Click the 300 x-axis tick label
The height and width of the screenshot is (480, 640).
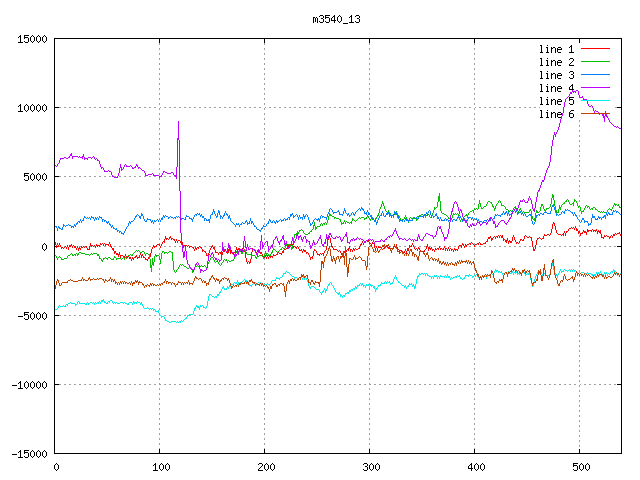[x=369, y=467]
